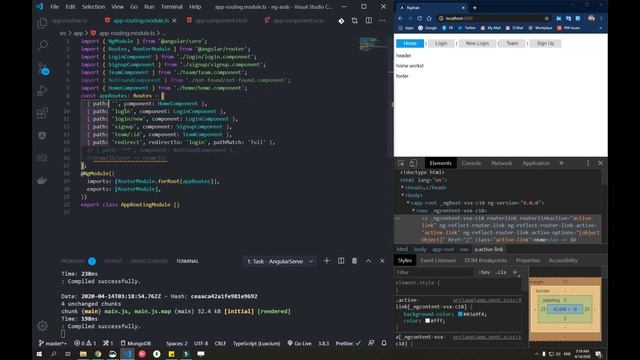Open the Search view in the activity bar

pyautogui.click(x=42, y=45)
